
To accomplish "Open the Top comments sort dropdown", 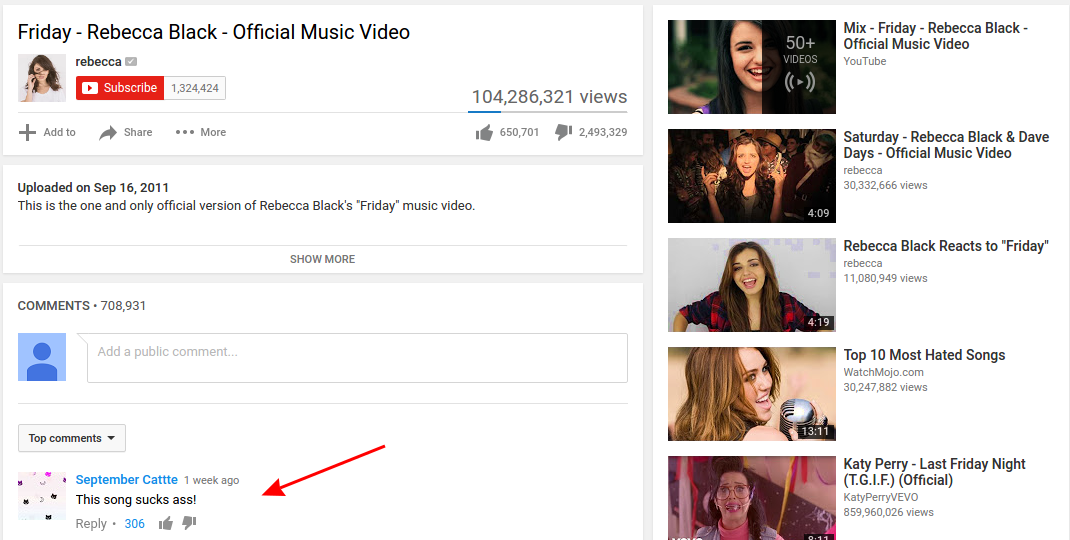I will (x=72, y=438).
